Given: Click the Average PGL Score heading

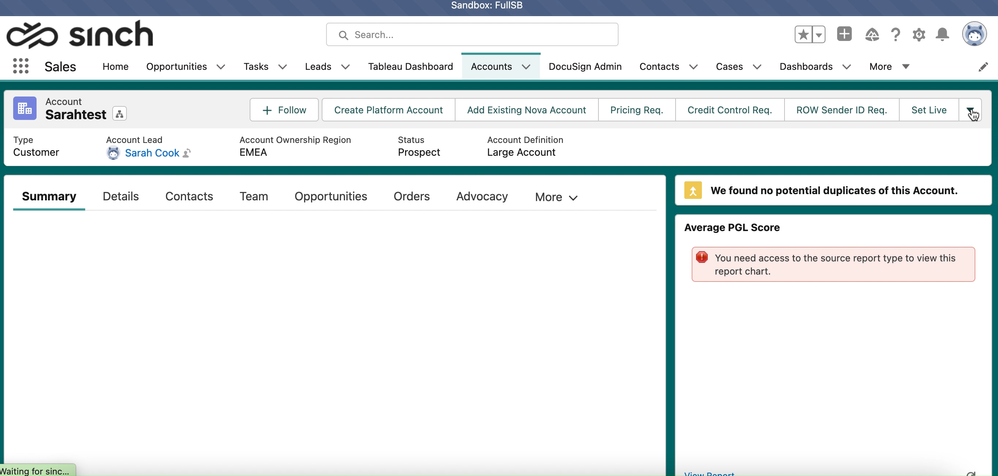Looking at the screenshot, I should (x=731, y=227).
